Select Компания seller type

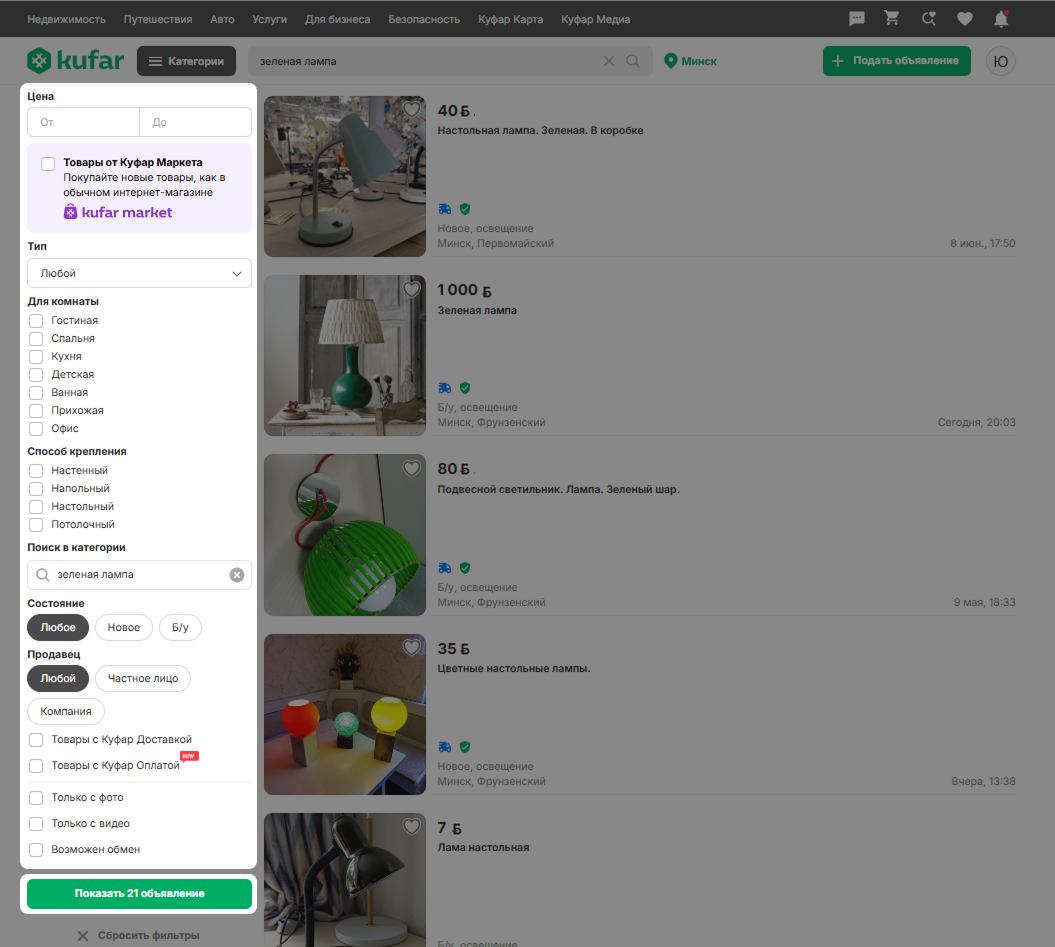pos(66,711)
